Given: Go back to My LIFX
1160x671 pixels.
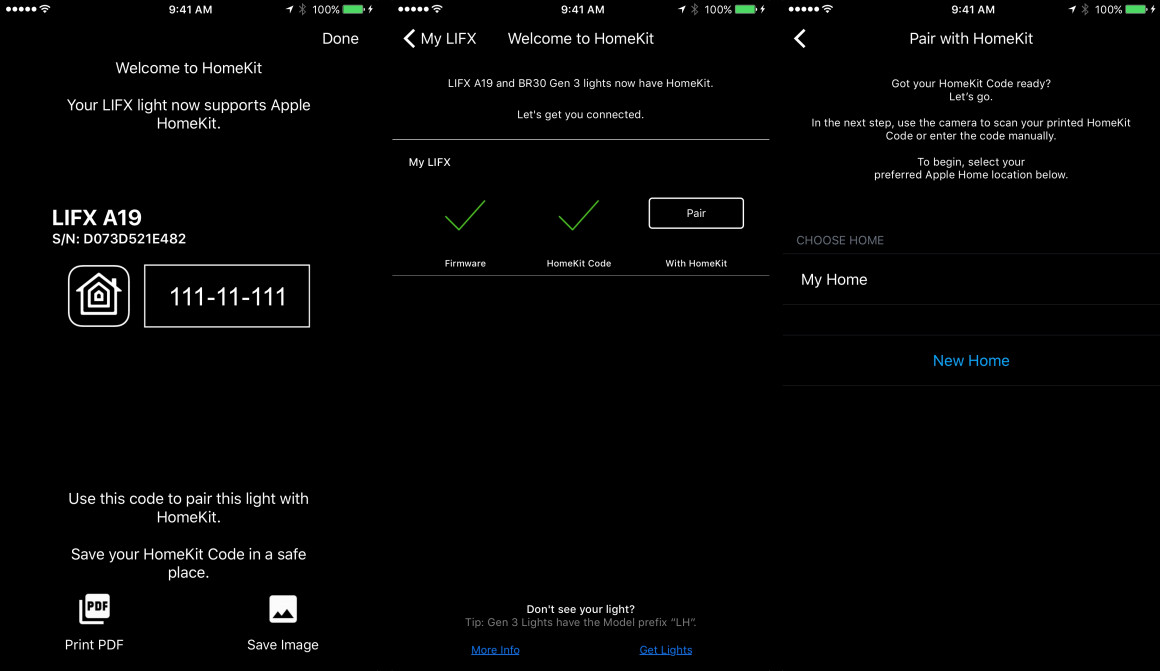Looking at the screenshot, I should click(439, 38).
